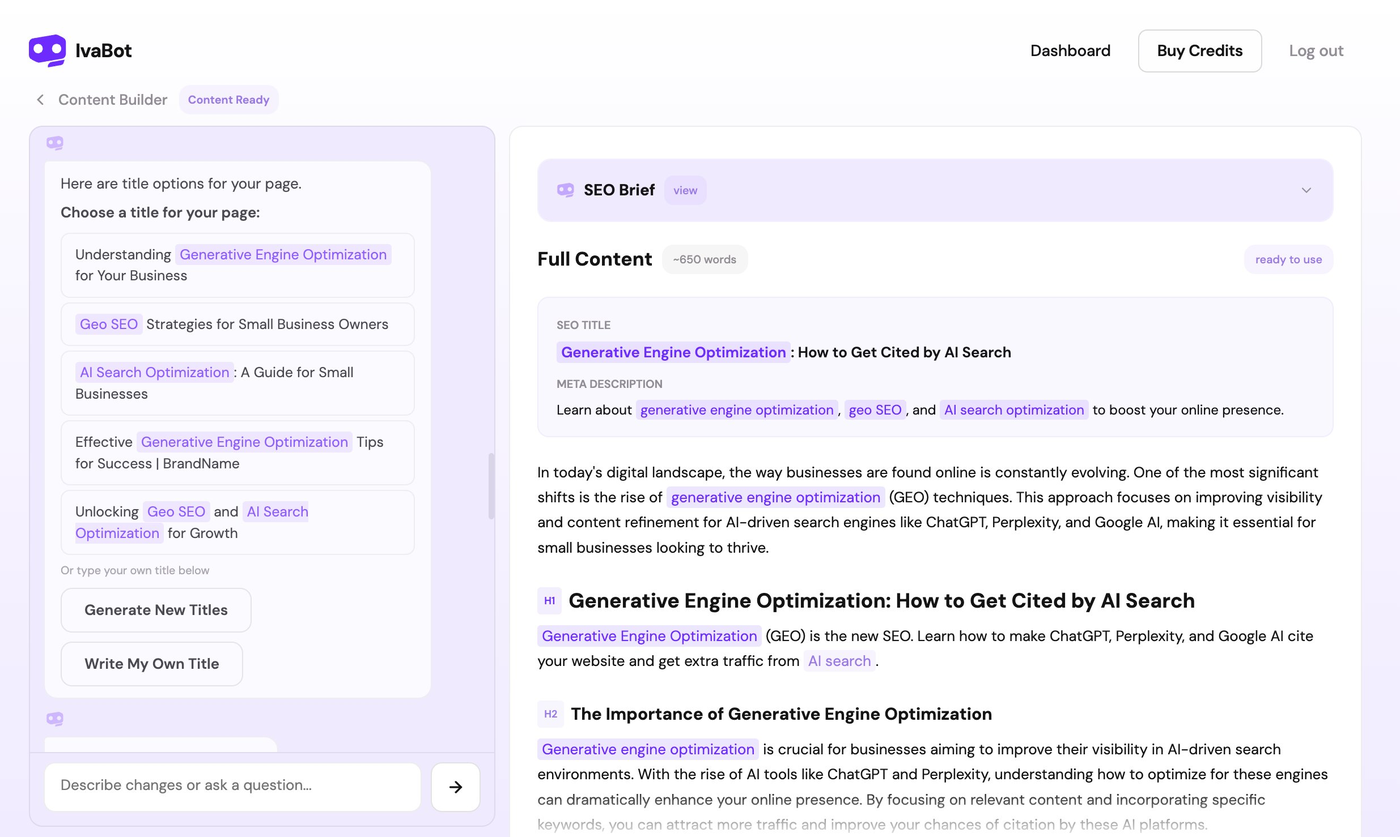Viewport: 1400px width, 837px height.
Task: Click the view tag in SEO Brief
Action: pyautogui.click(x=685, y=190)
